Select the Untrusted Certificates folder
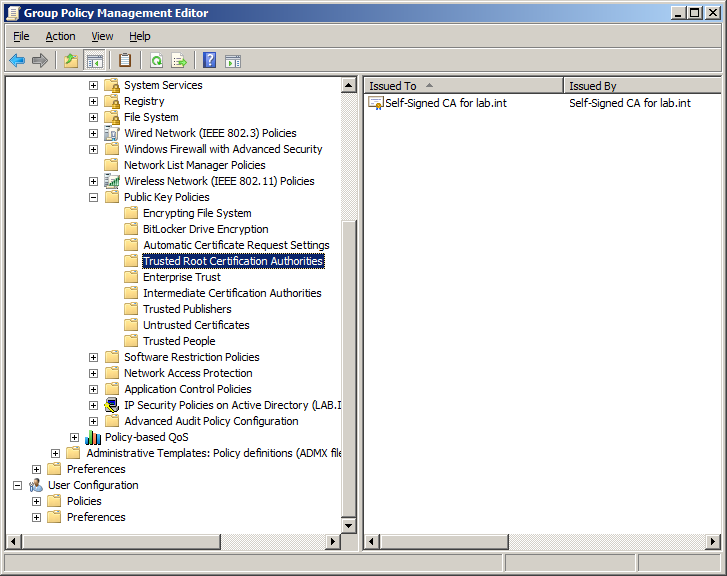 pyautogui.click(x=196, y=325)
